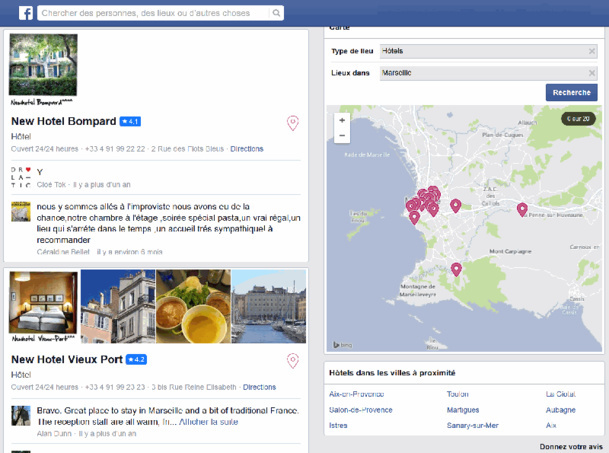Click the map pin icon beside New Hotel Vieux Port
Screen dimensions: 609x453
pyautogui.click(x=293, y=361)
